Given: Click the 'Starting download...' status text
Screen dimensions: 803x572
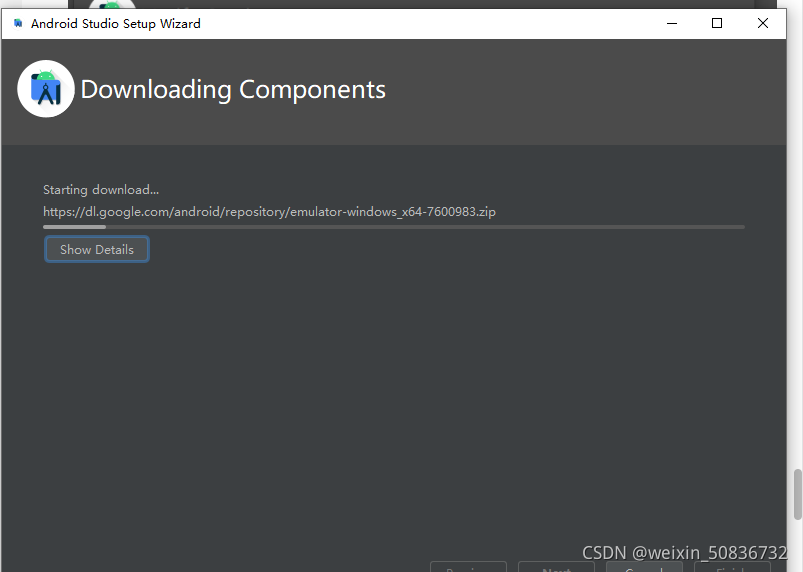Looking at the screenshot, I should click(101, 190).
